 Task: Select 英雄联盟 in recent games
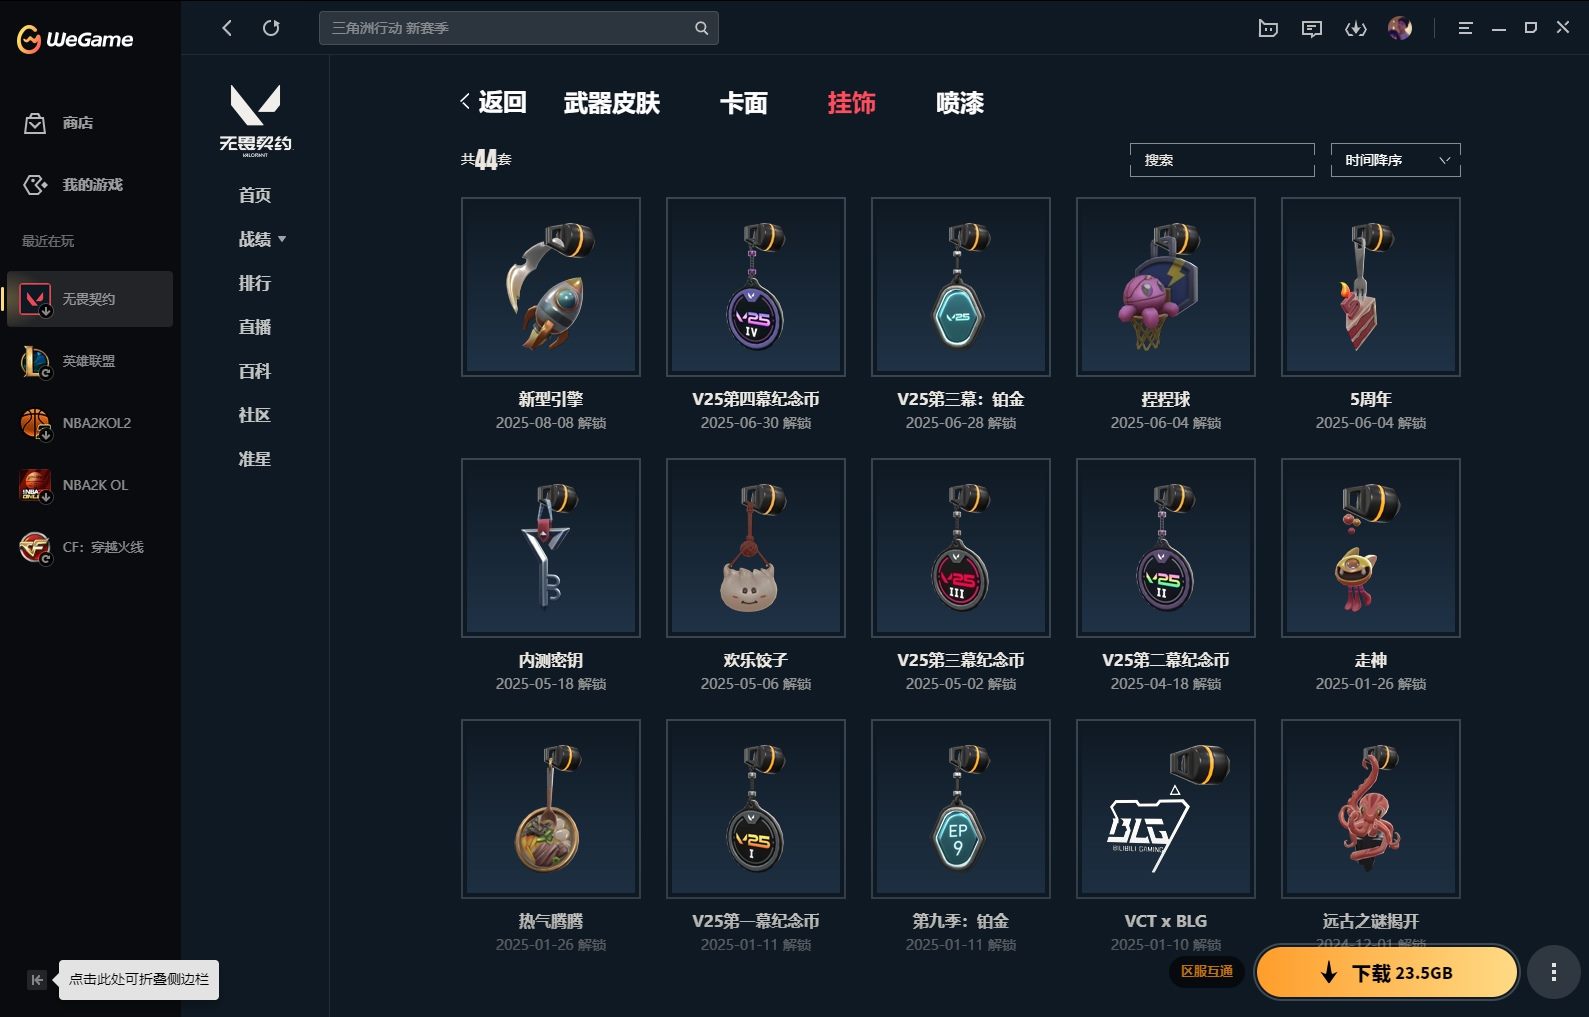click(x=90, y=361)
